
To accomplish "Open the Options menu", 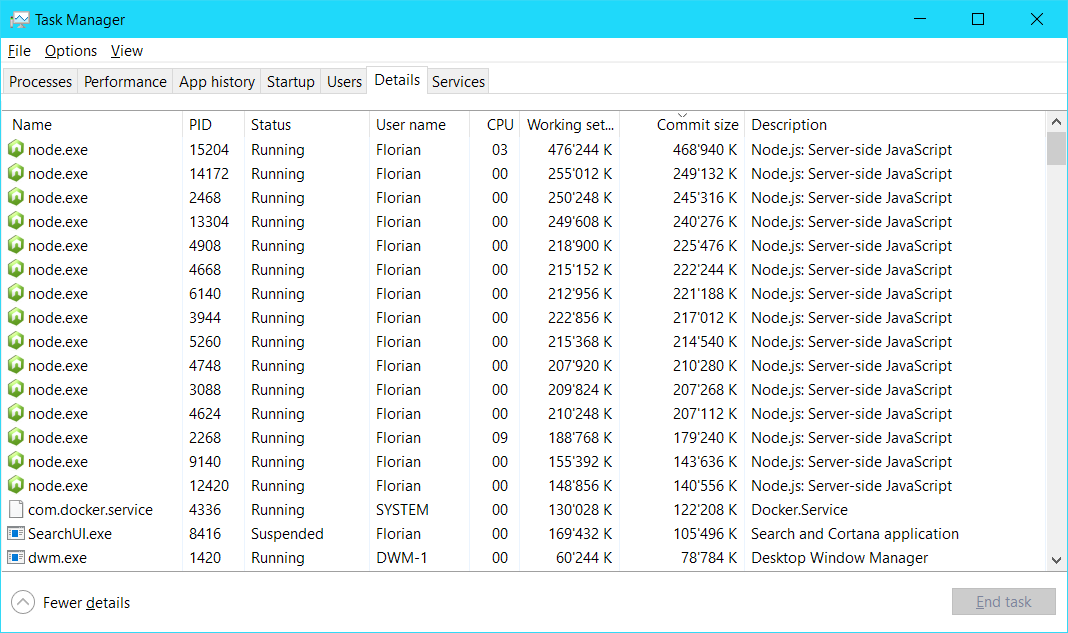I will 71,51.
